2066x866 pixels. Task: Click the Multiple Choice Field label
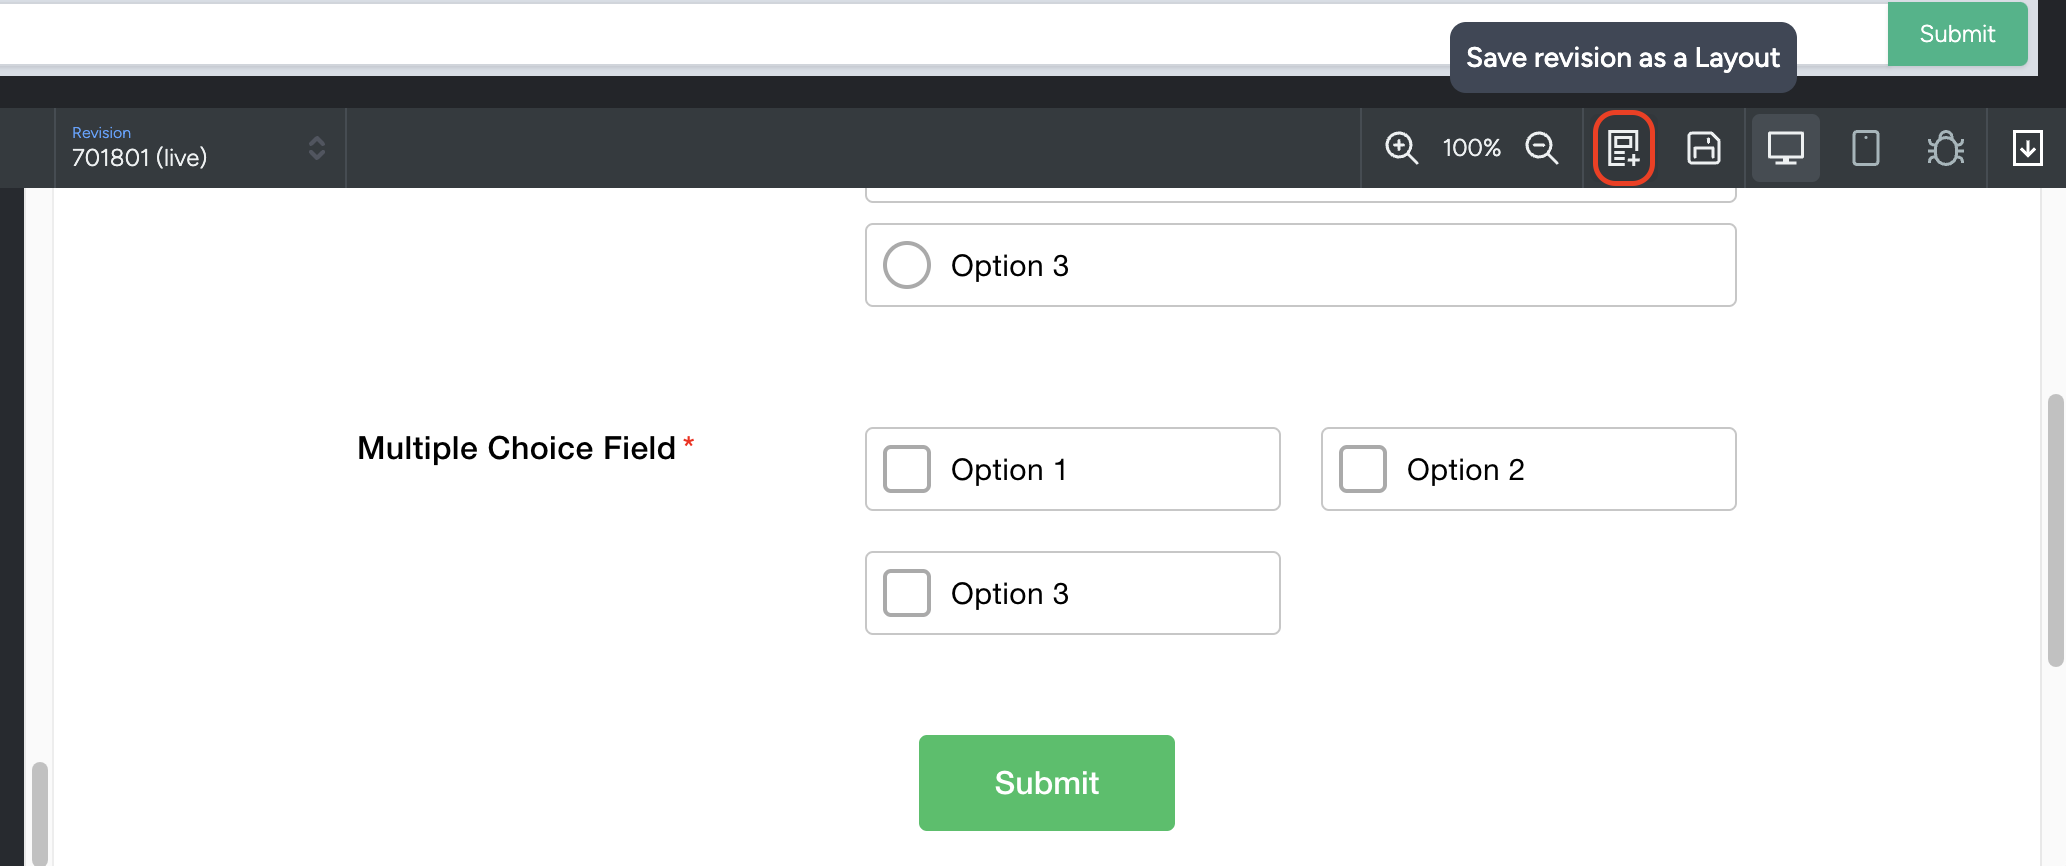tap(517, 448)
